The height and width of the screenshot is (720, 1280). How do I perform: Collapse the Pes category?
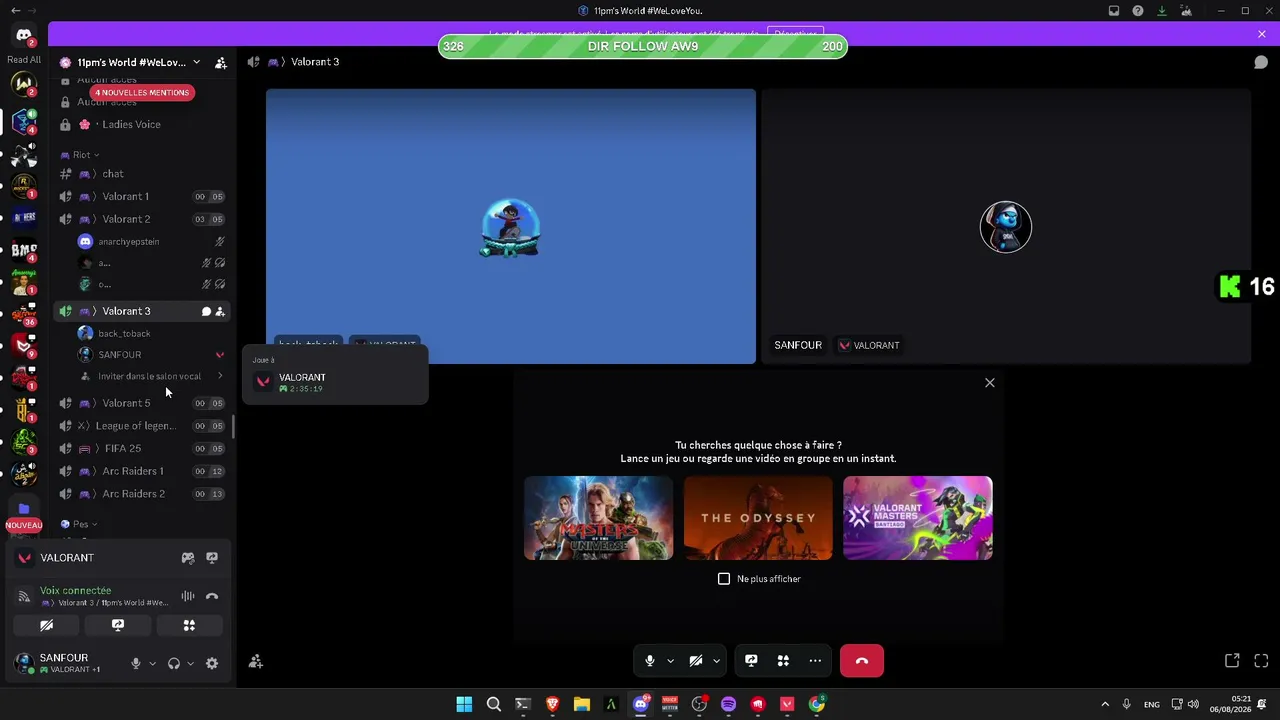tap(79, 524)
